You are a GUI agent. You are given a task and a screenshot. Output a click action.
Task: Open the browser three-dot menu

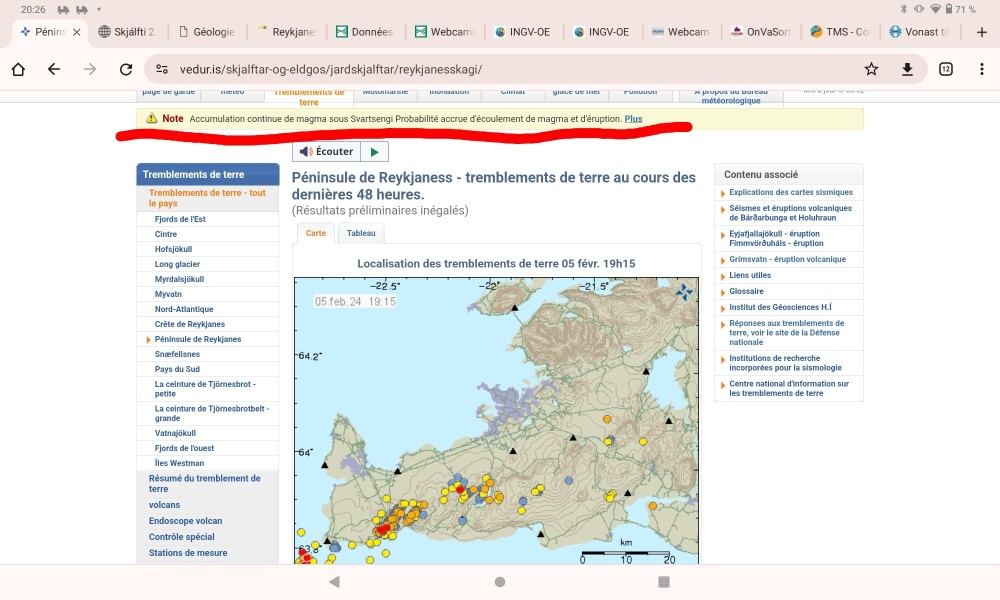[981, 69]
